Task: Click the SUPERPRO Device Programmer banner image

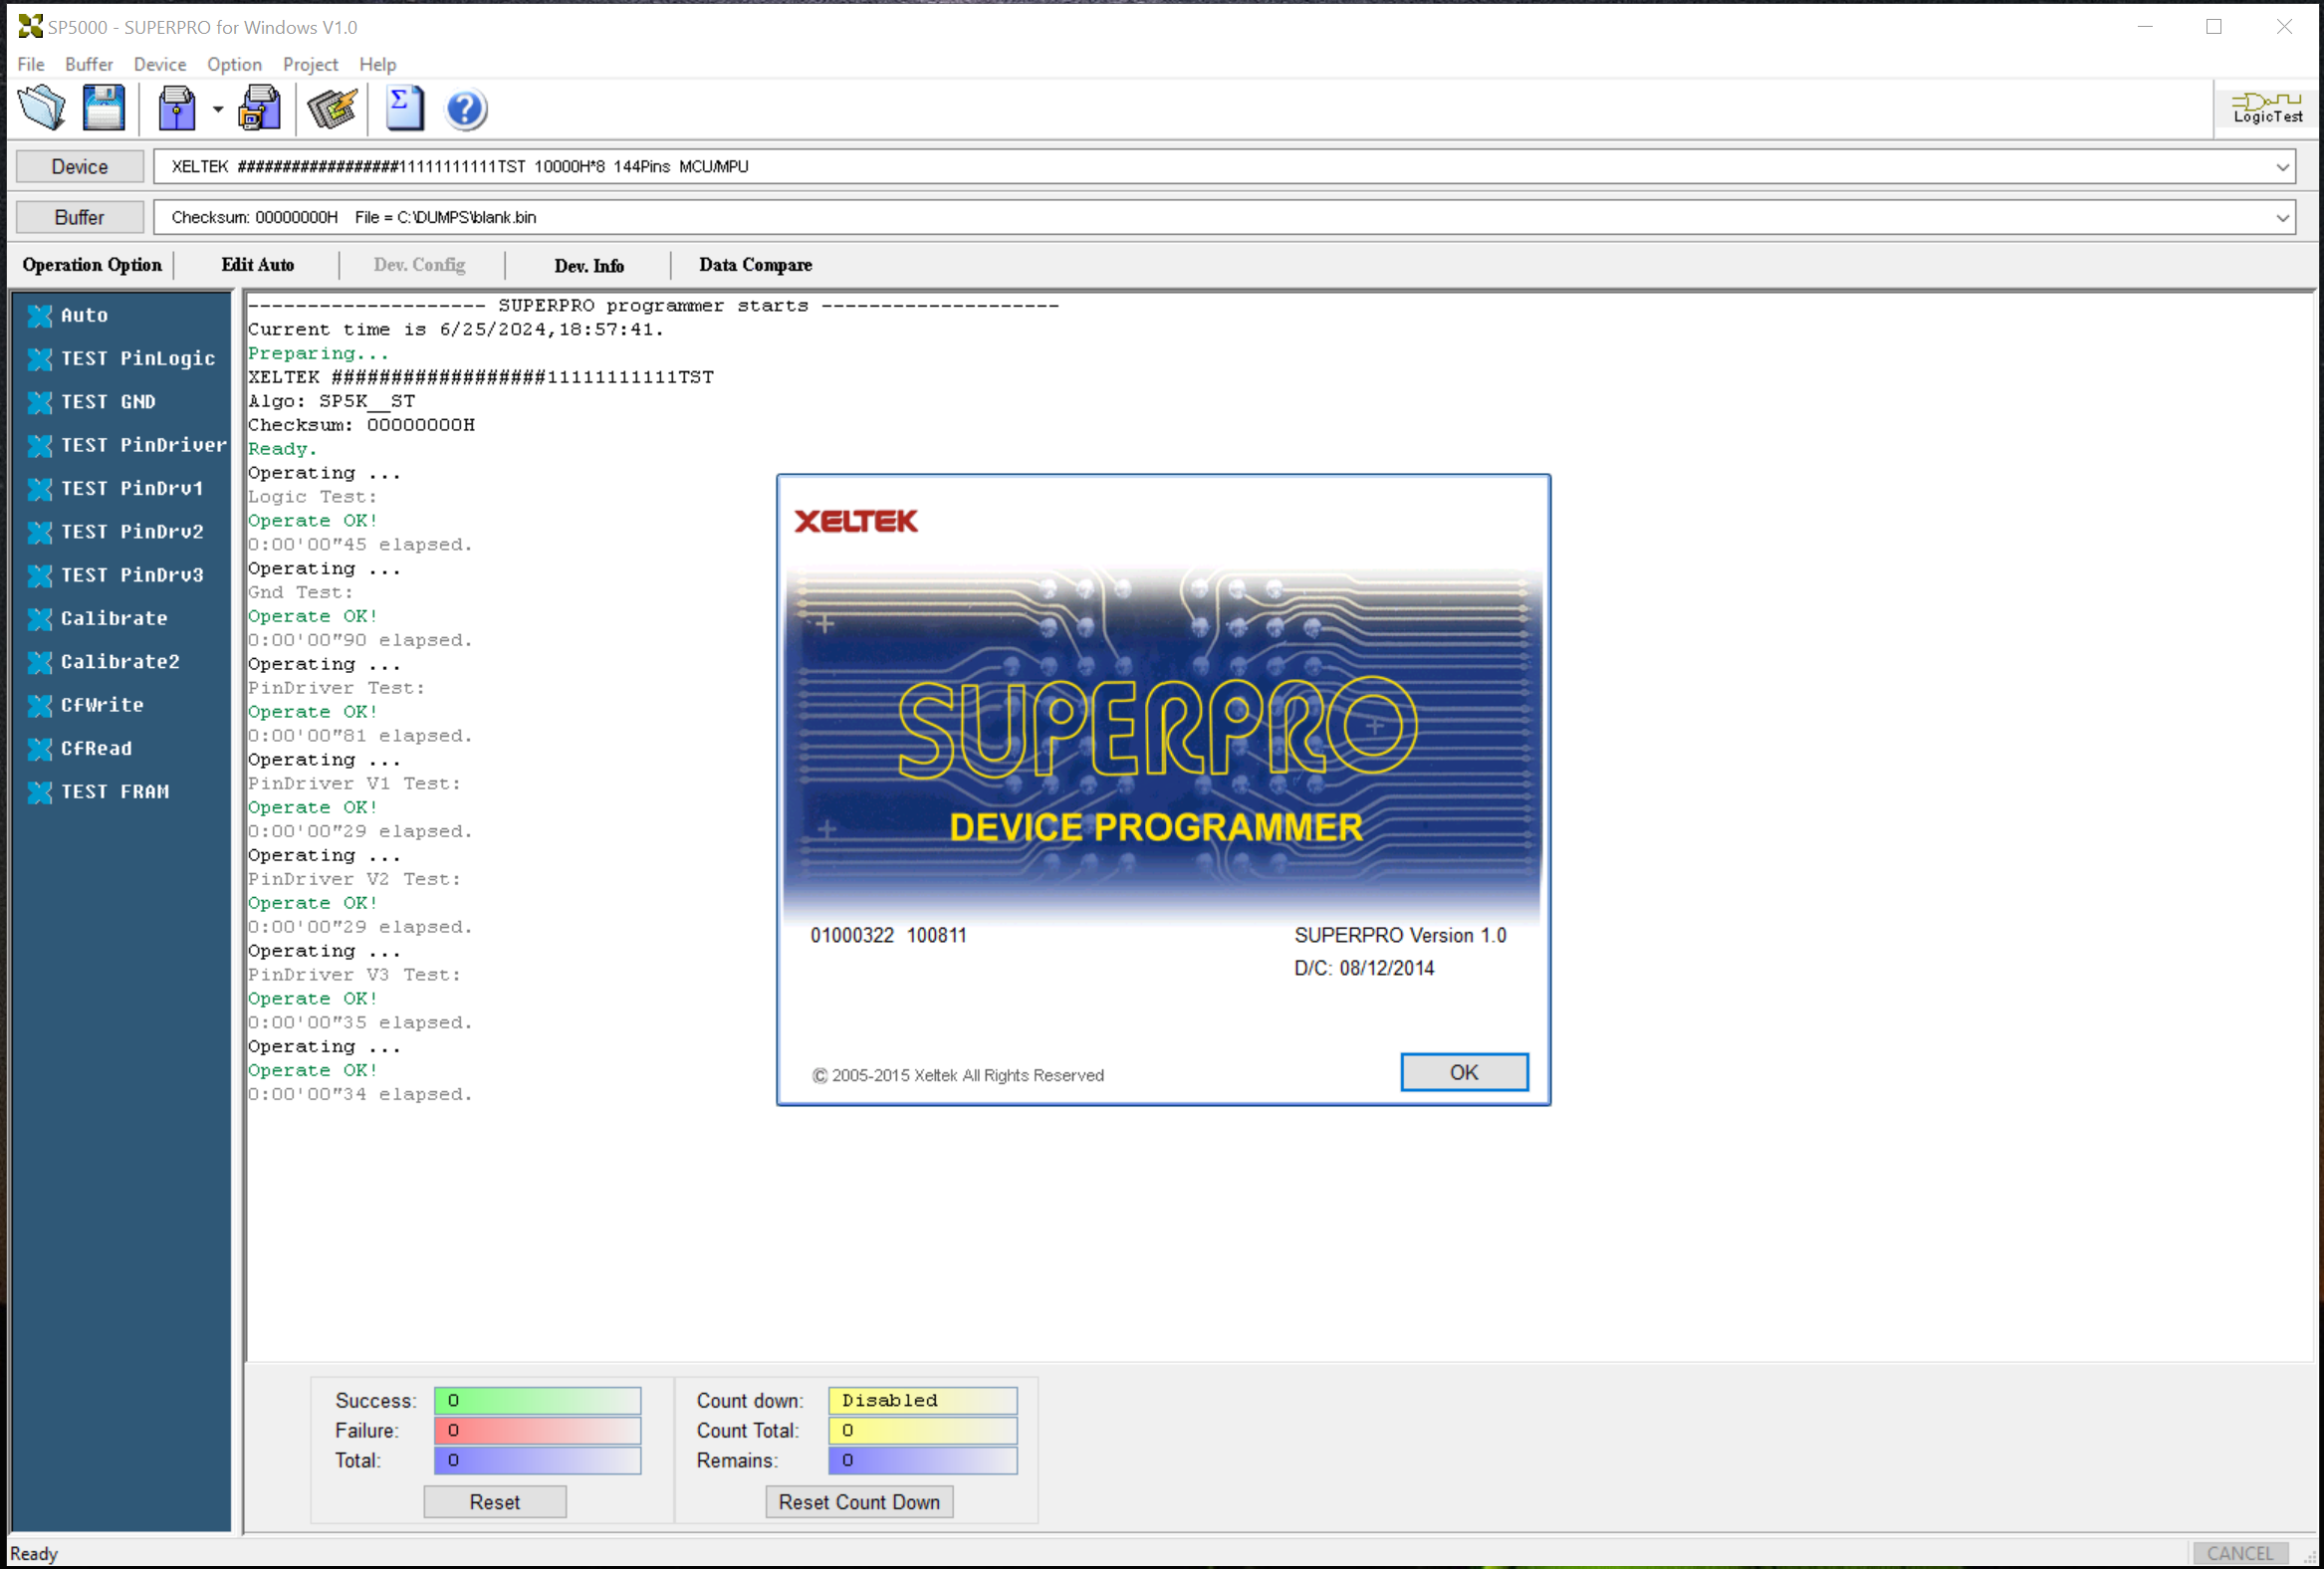Action: pos(1162,742)
